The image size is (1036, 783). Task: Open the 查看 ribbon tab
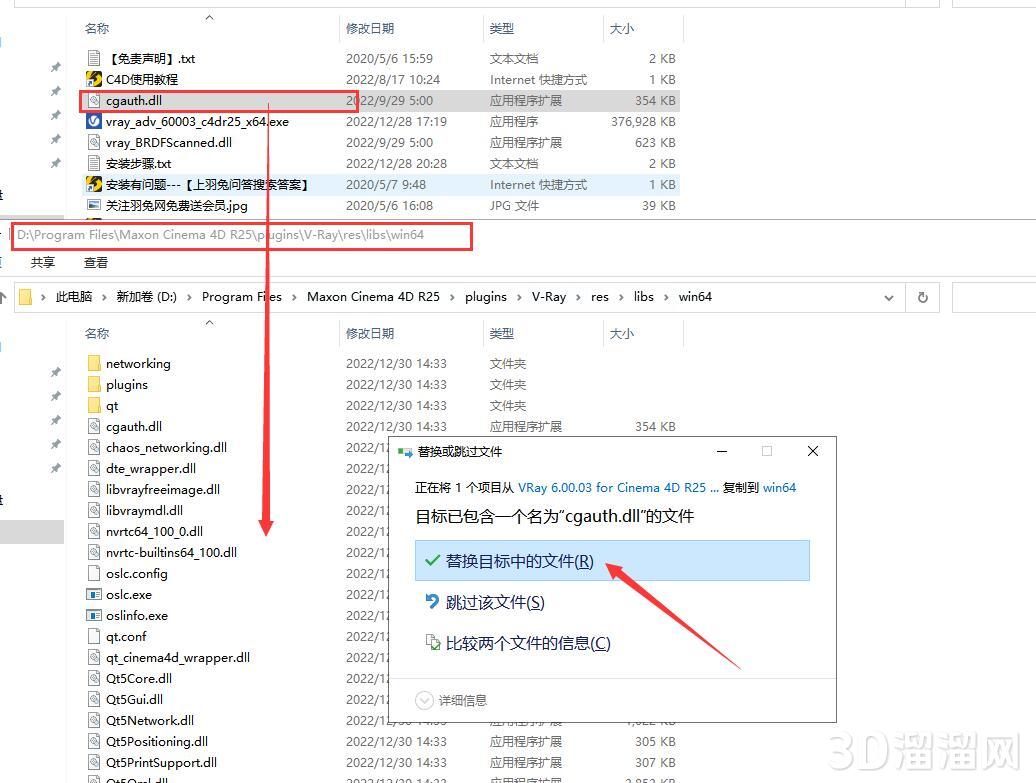pyautogui.click(x=96, y=262)
